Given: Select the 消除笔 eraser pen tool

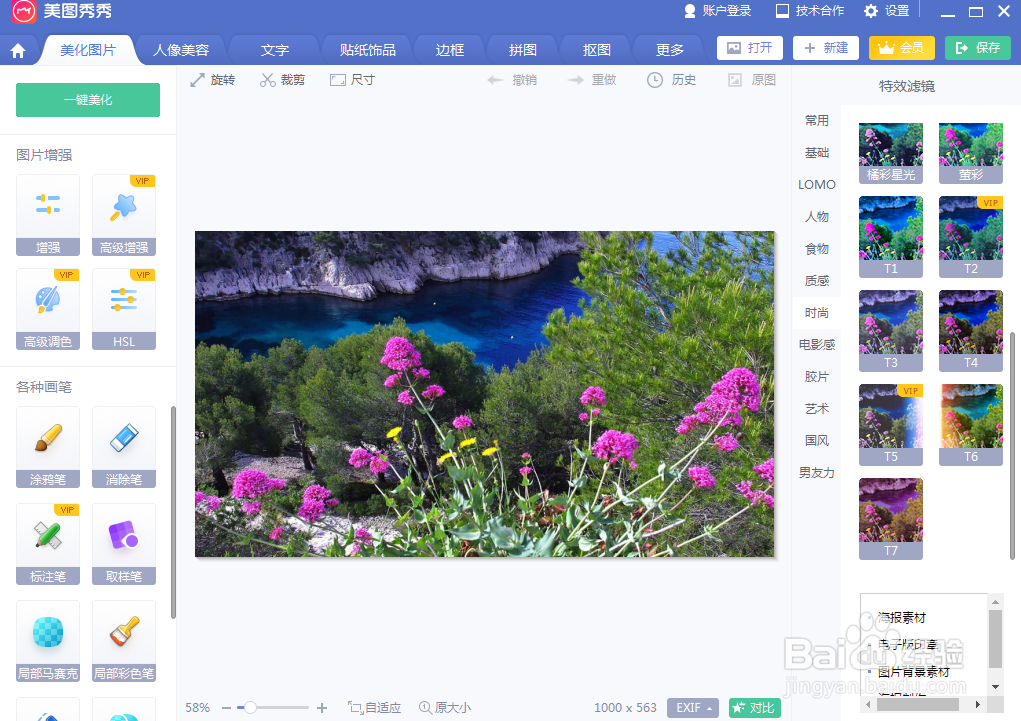Looking at the screenshot, I should point(123,447).
